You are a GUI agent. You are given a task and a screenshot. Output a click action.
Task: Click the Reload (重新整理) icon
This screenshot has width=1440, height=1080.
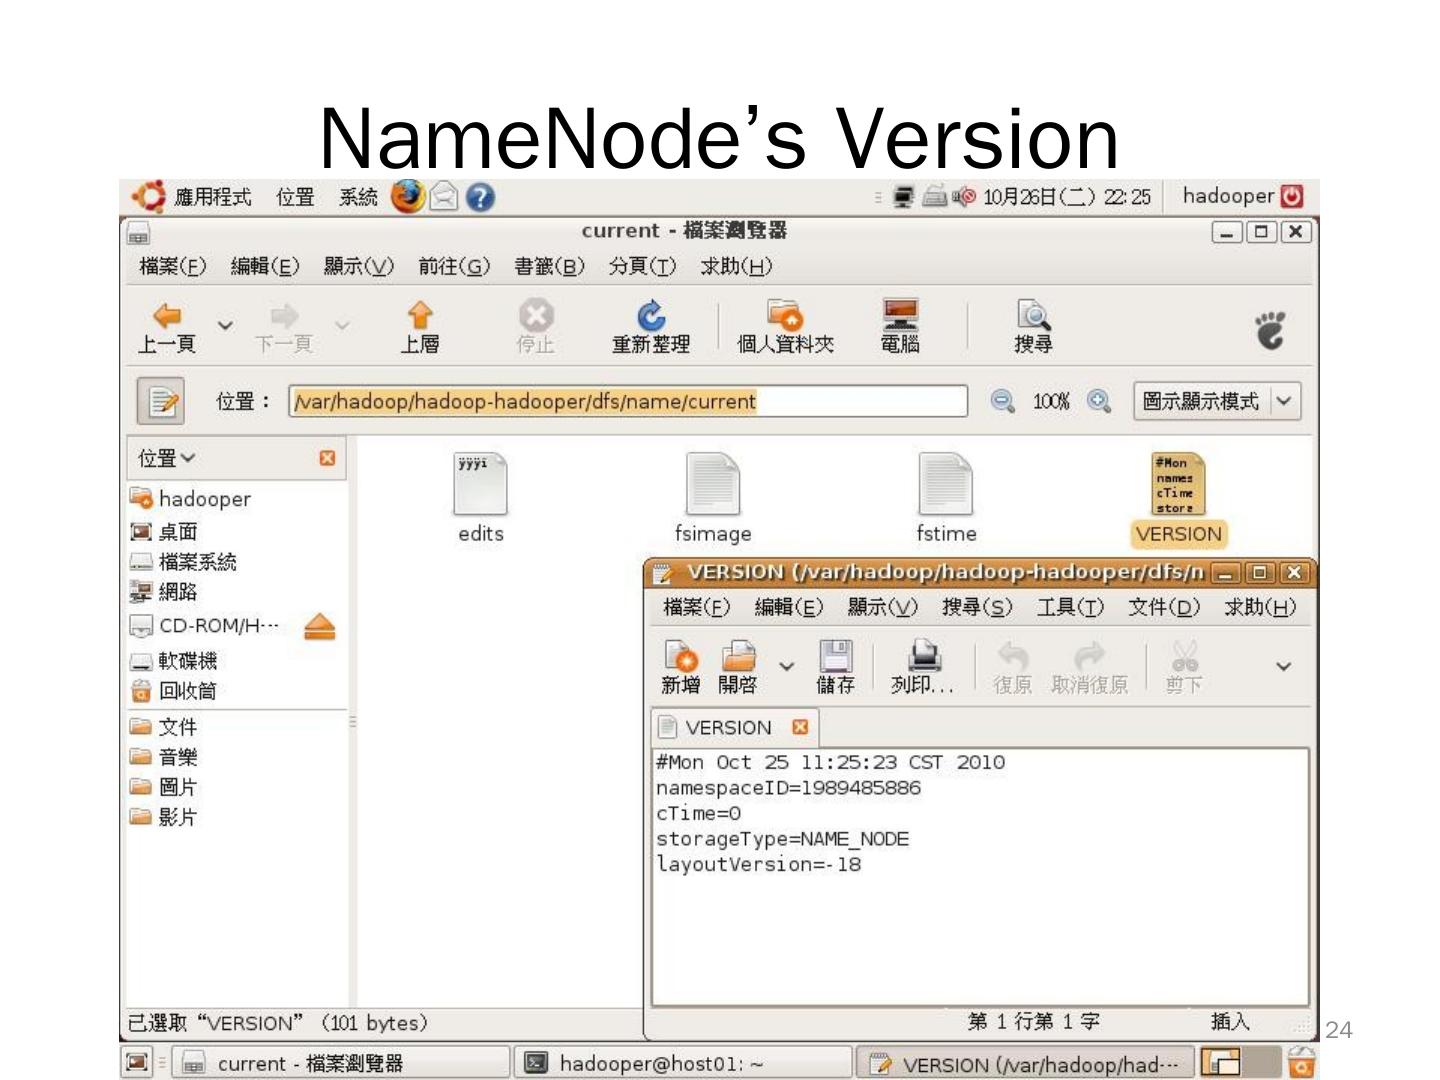(651, 317)
